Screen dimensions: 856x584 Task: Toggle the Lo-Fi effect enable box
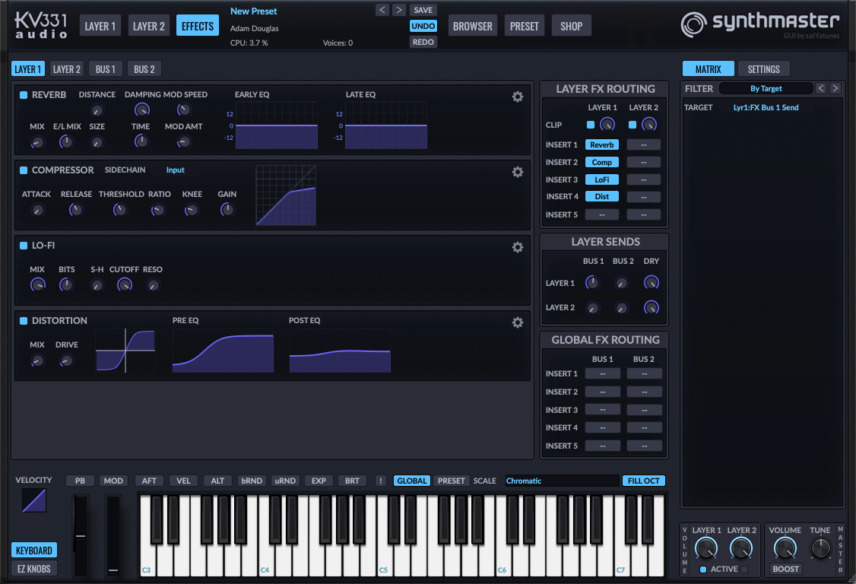(23, 246)
